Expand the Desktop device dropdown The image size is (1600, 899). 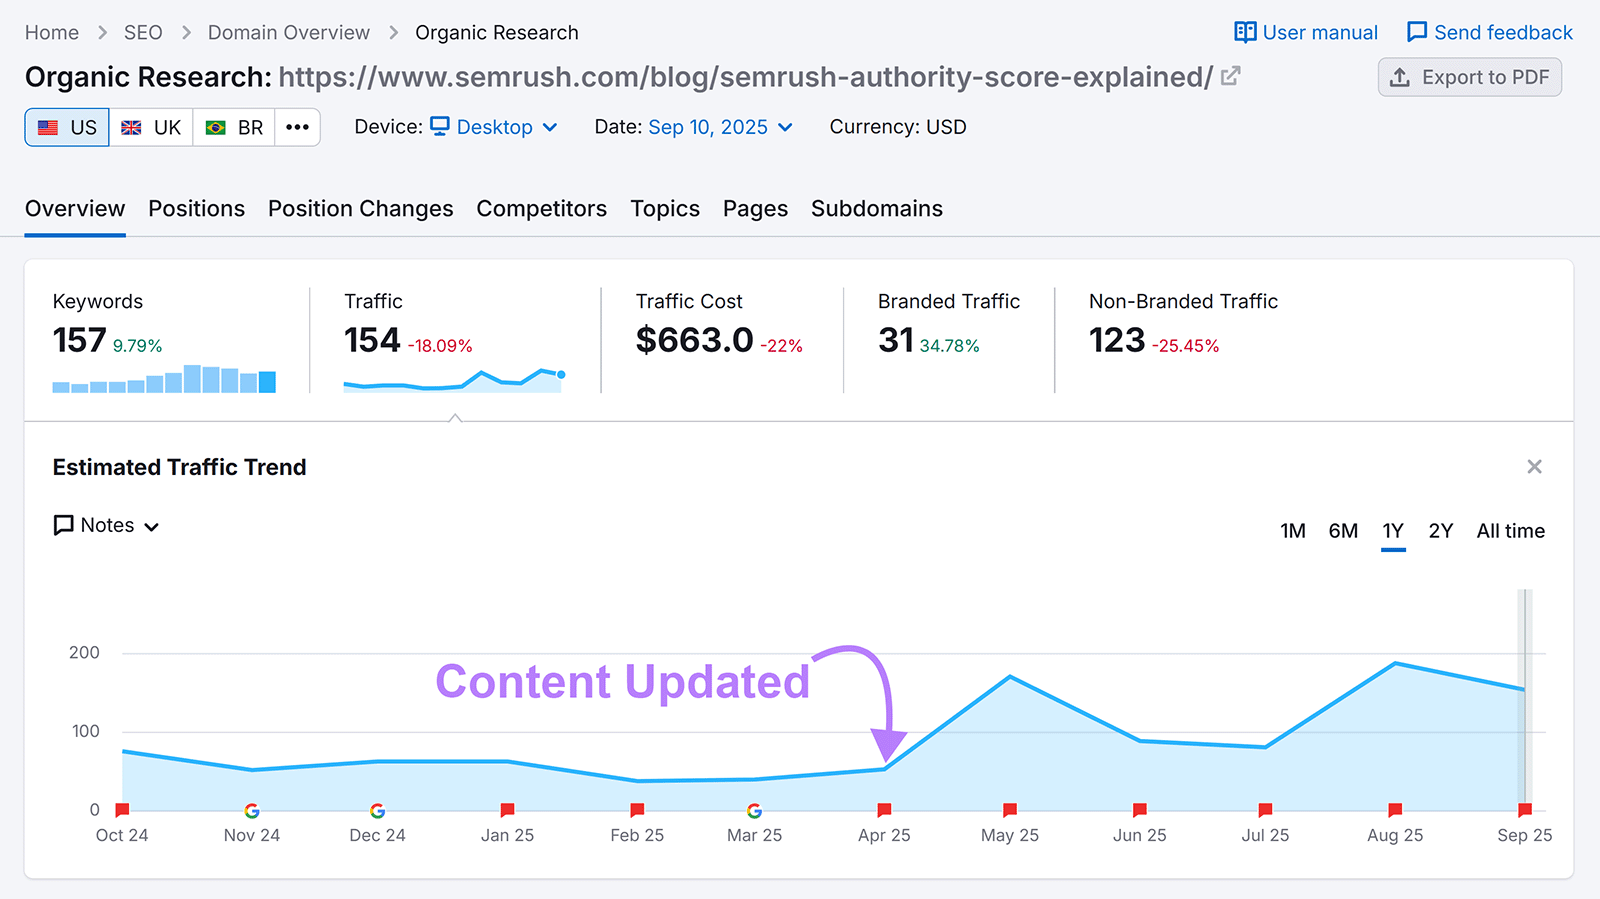click(494, 127)
